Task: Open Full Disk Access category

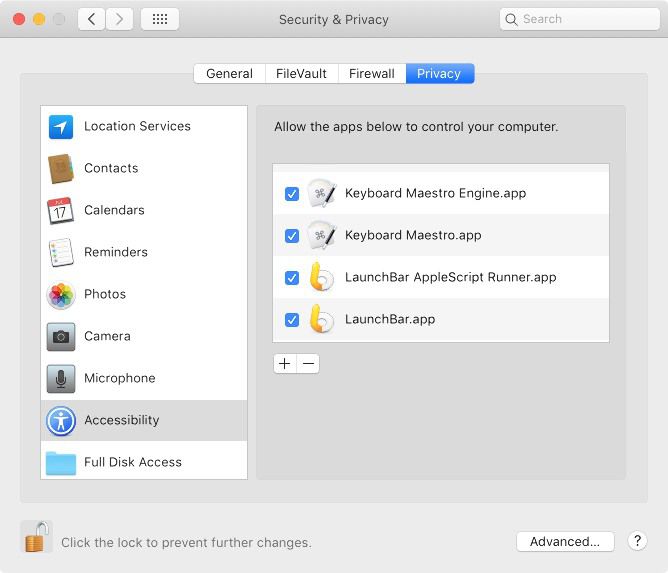Action: coord(132,463)
